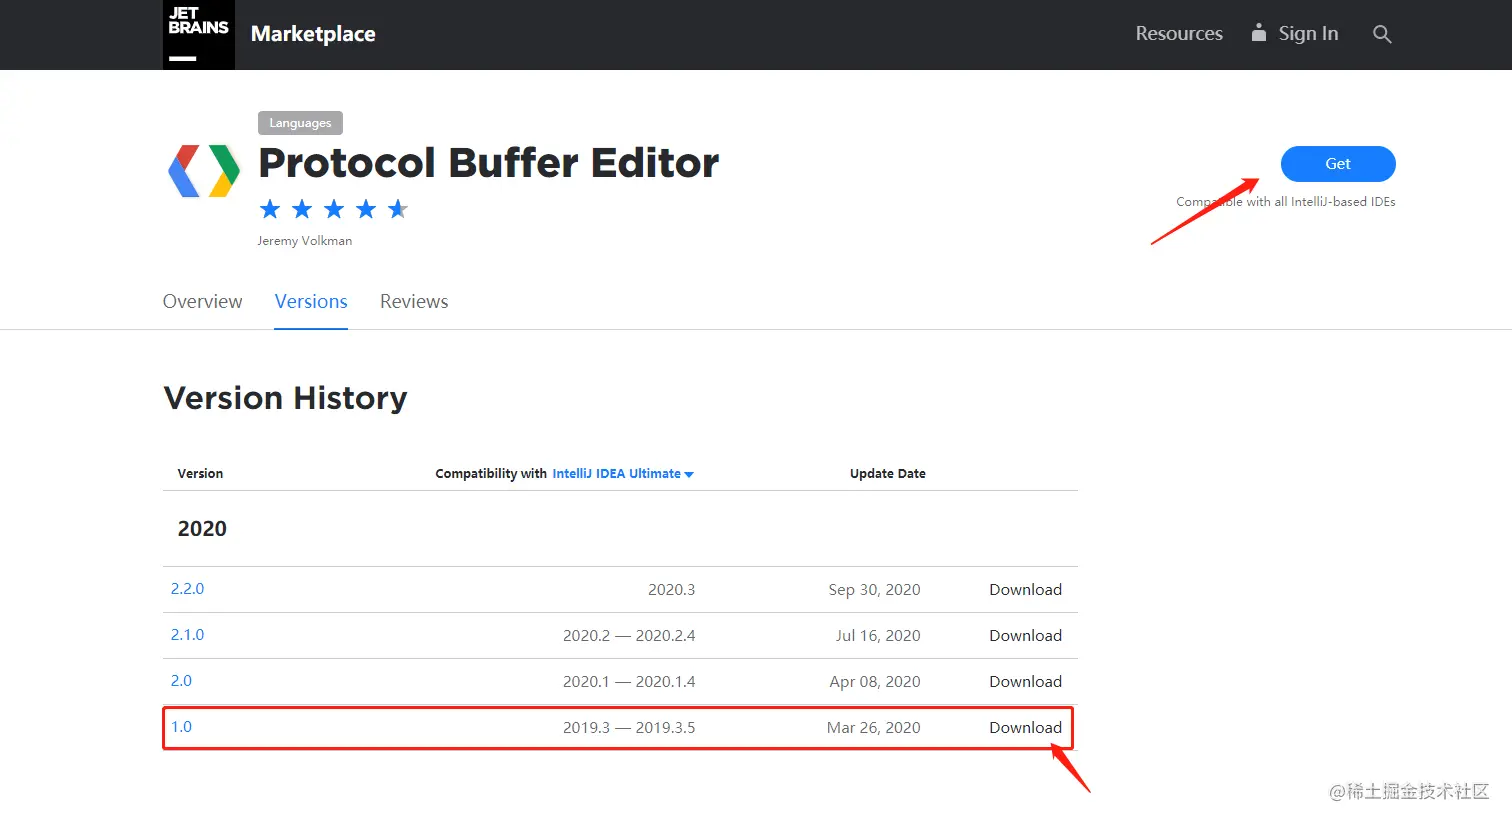
Task: Open the IntelliJ IDEA Ultimate compatibility dropdown
Action: [623, 474]
